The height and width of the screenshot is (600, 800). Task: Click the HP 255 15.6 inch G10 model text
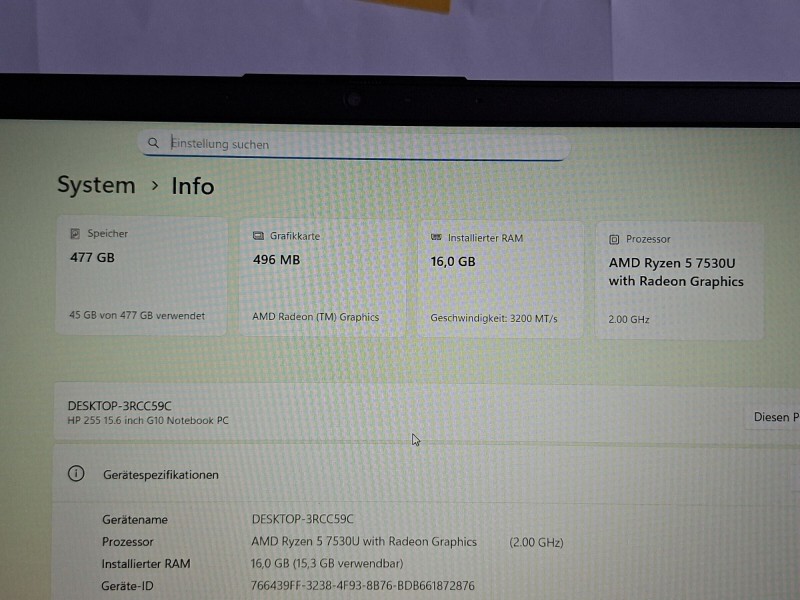148,421
